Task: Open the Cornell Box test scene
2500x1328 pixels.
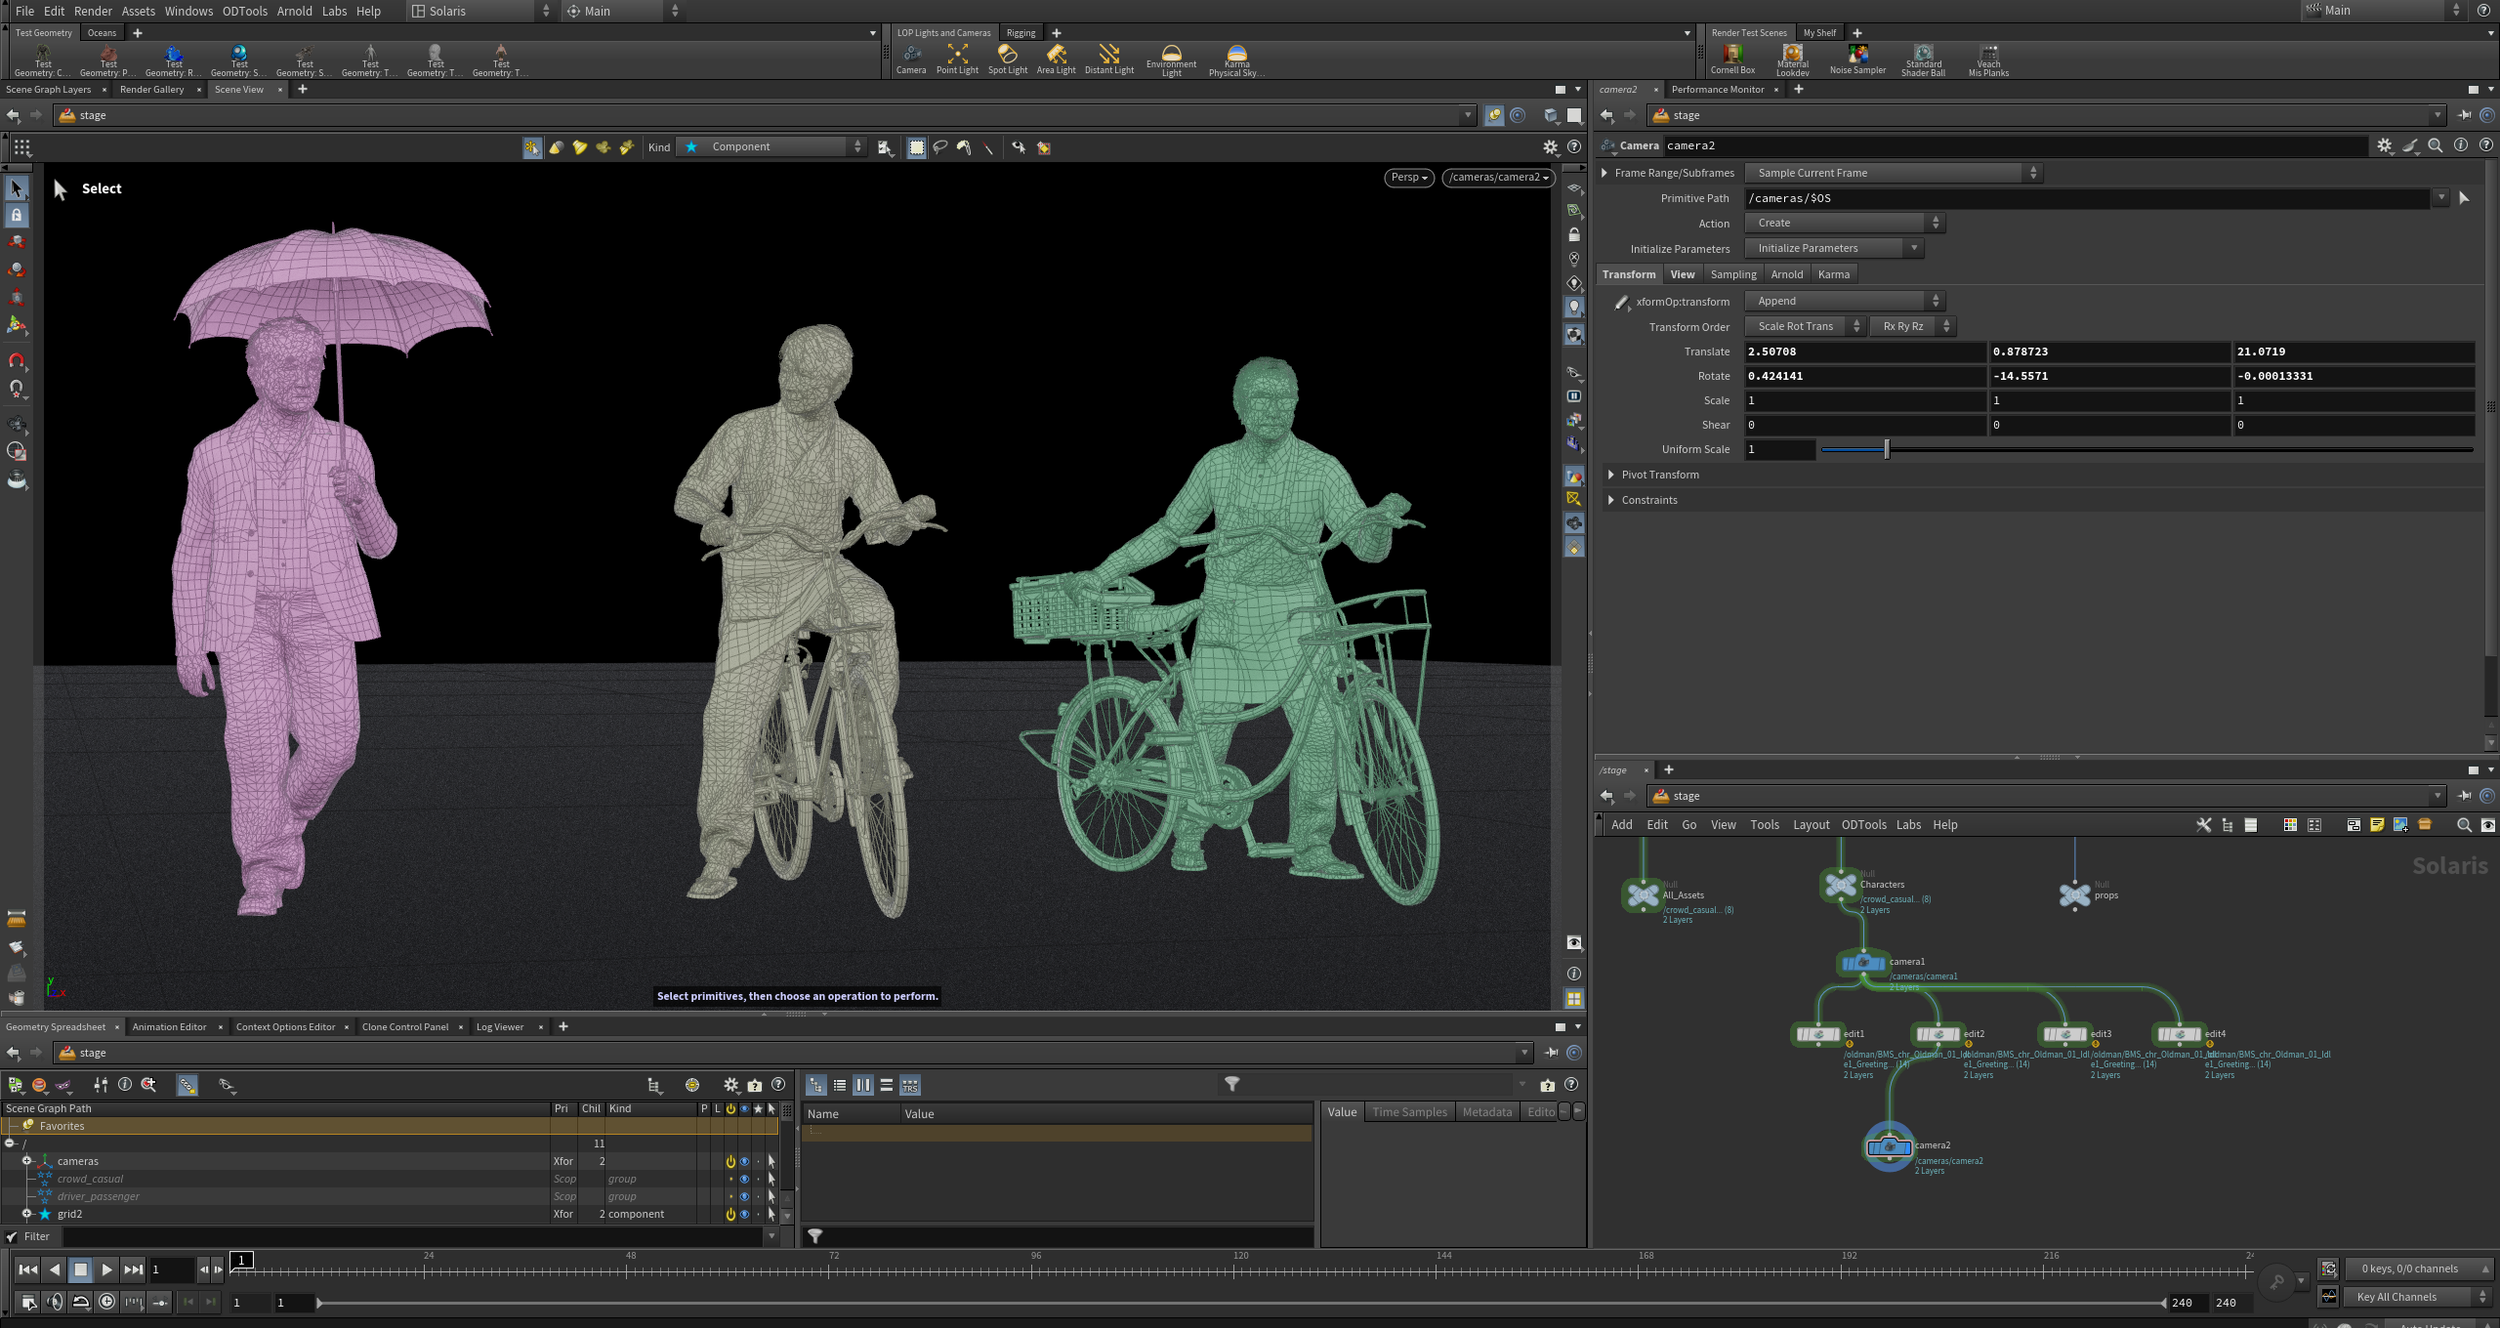Action: click(x=1732, y=59)
